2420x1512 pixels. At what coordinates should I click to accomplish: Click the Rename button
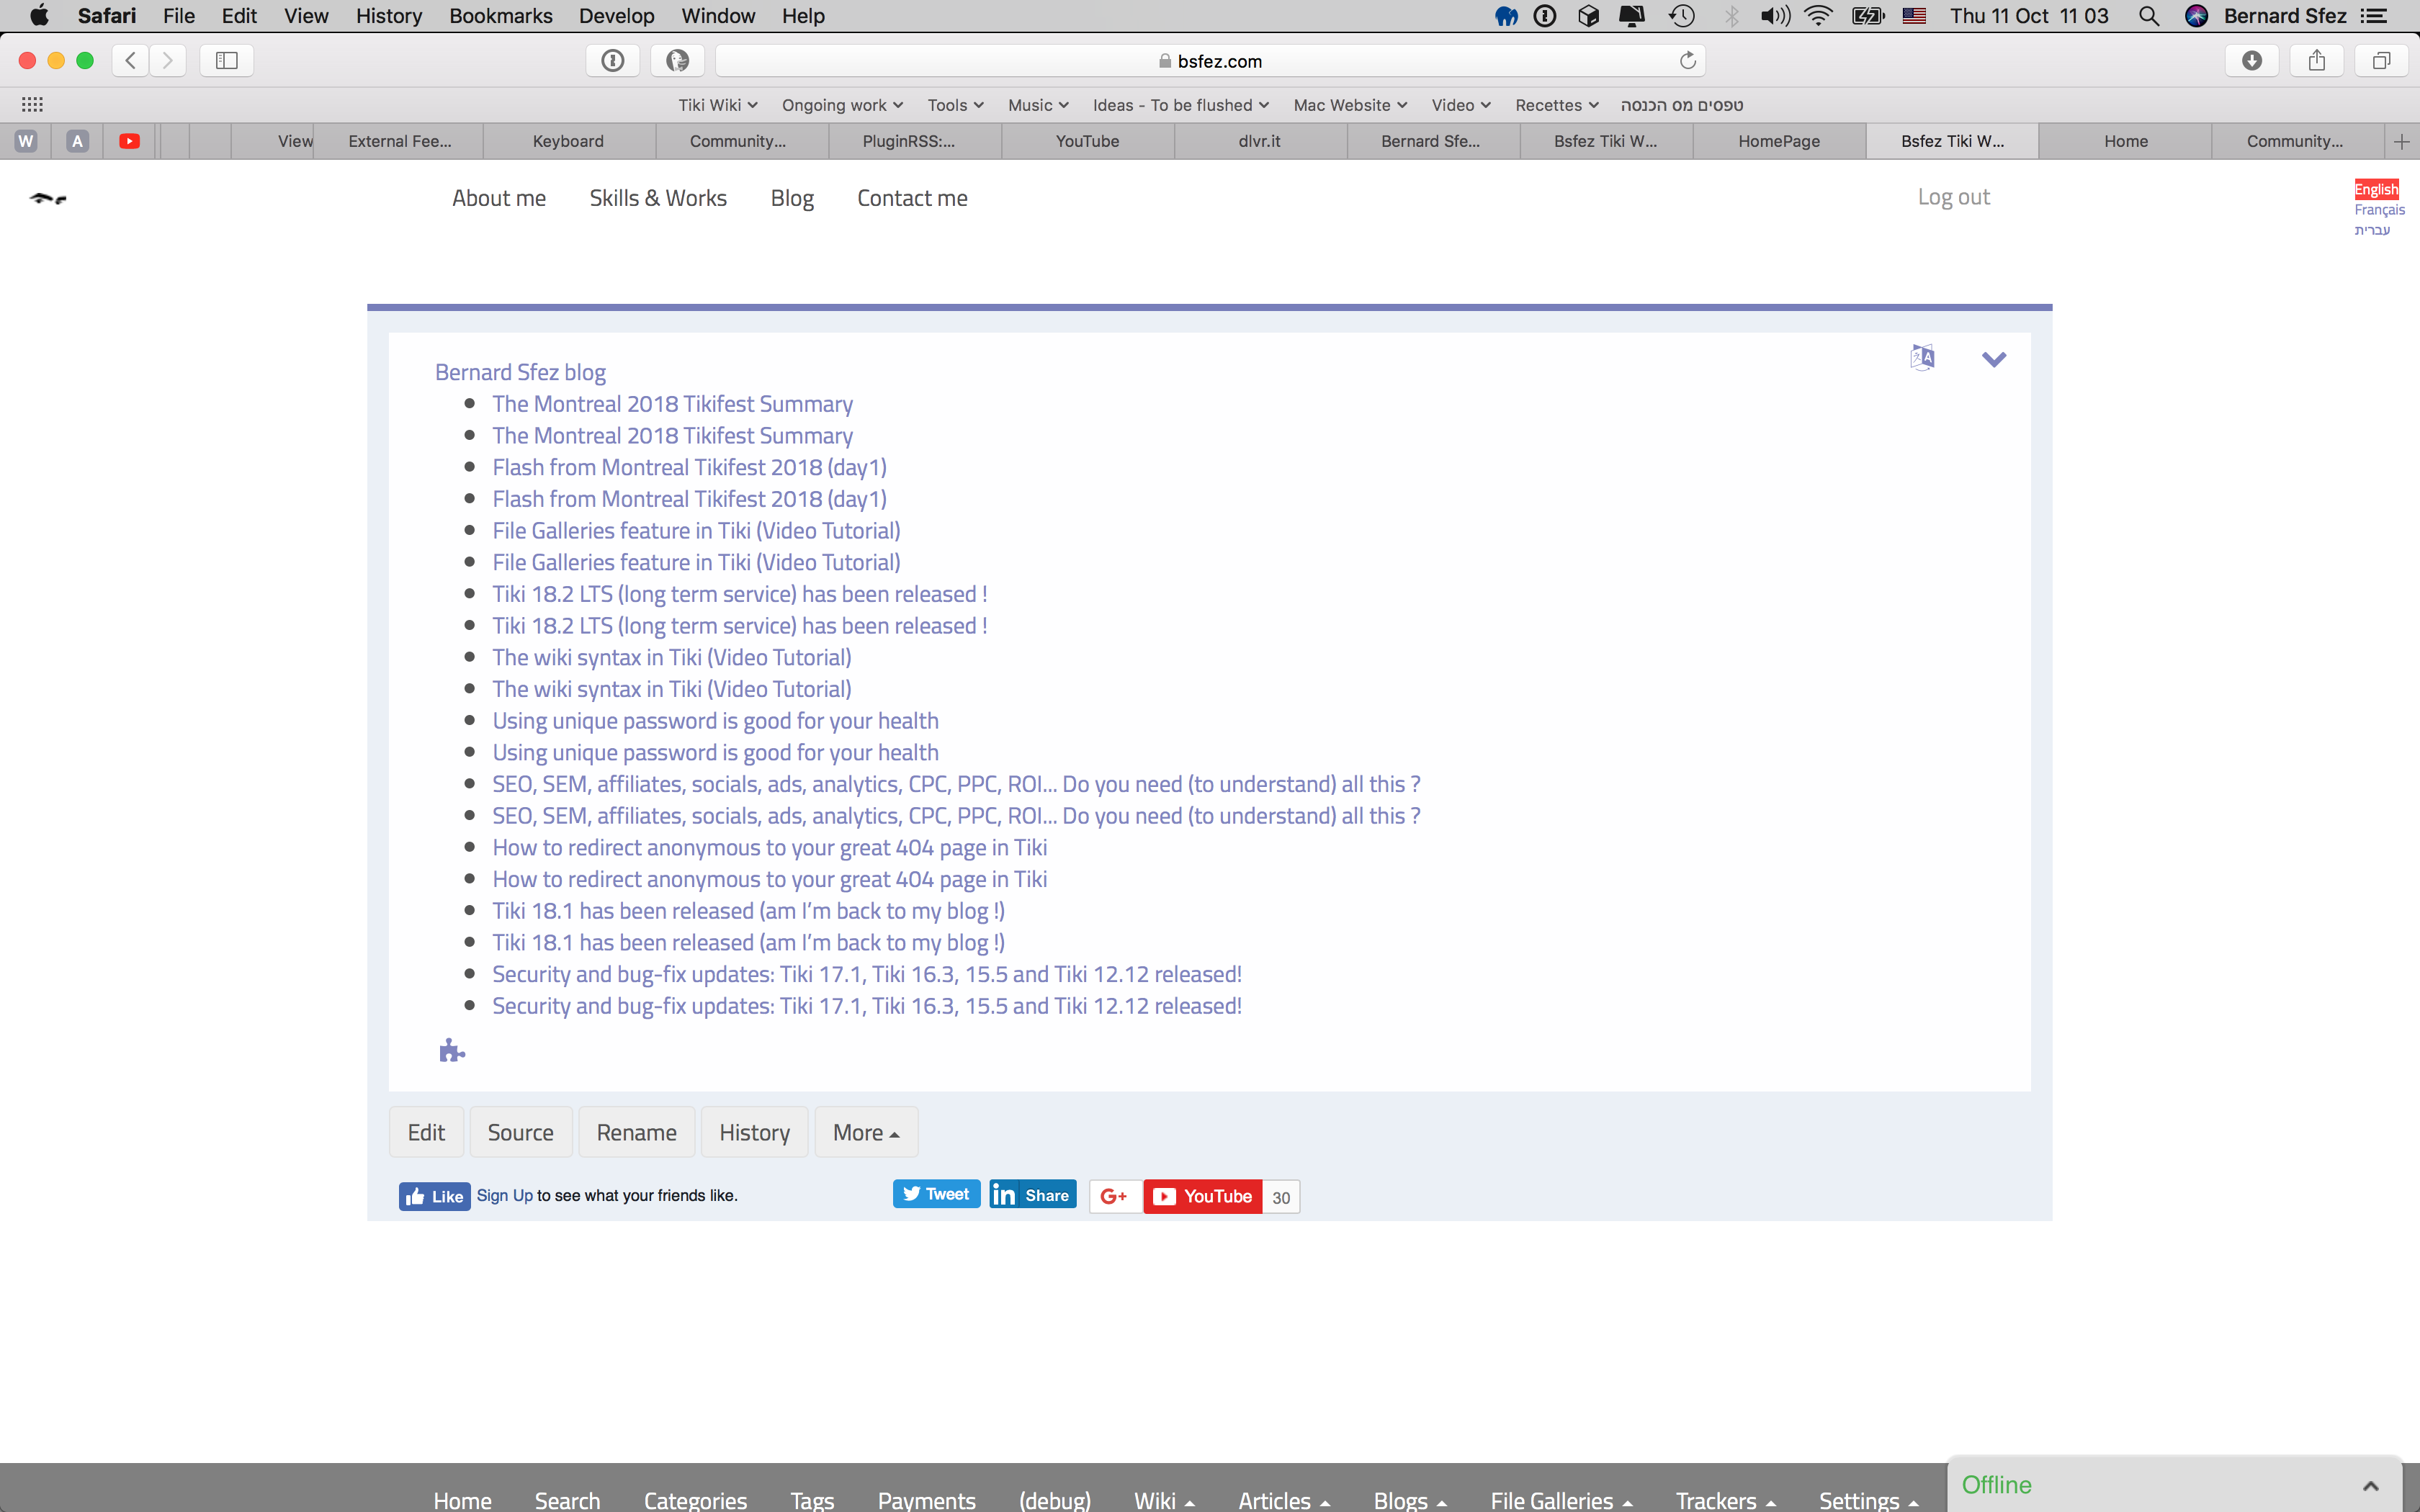click(x=636, y=1132)
